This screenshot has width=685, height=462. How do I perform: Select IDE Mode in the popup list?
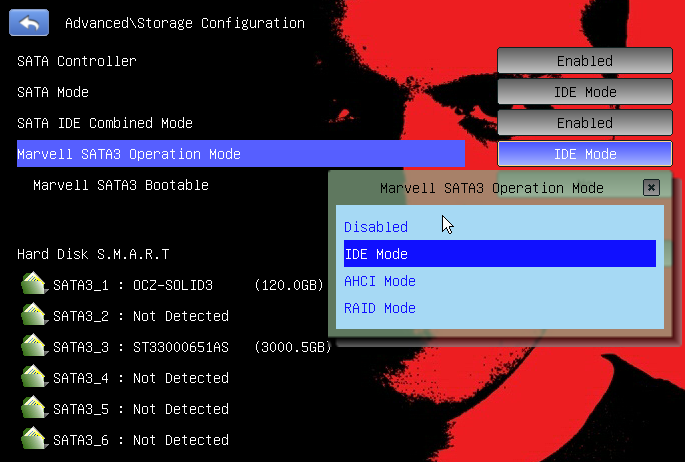click(x=500, y=254)
